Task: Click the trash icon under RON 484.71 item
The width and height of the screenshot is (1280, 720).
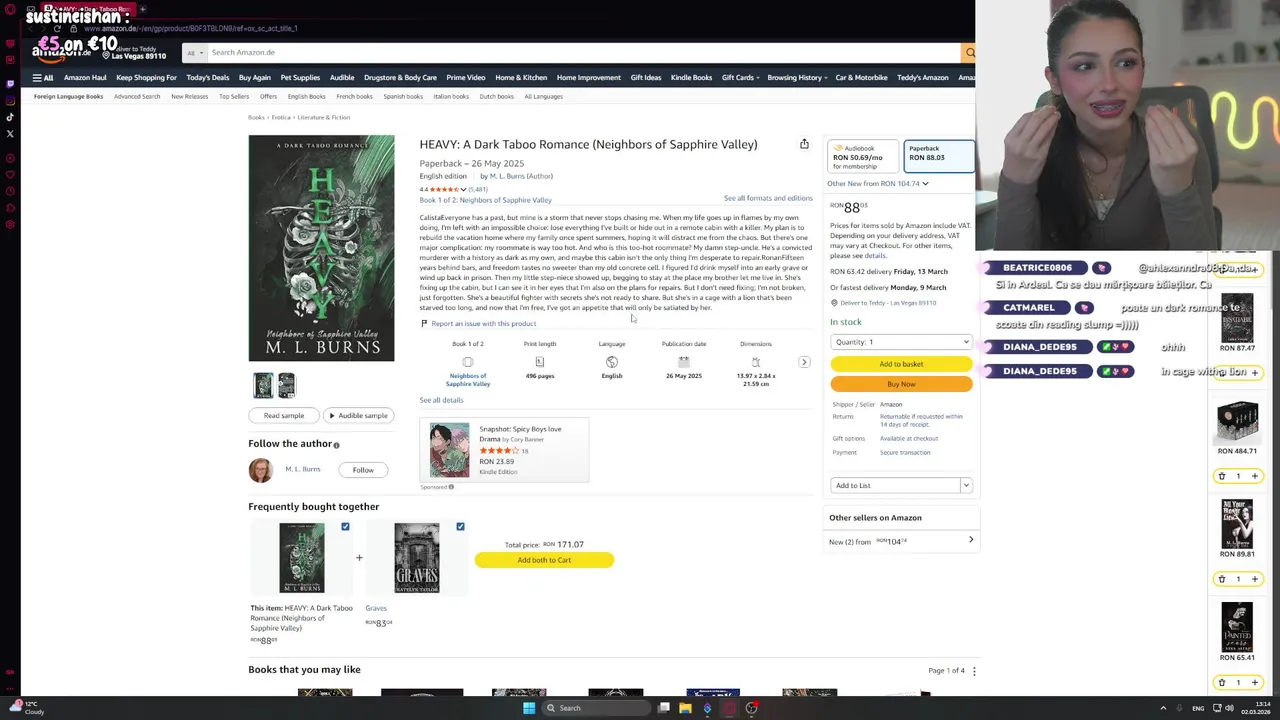Action: [x=1221, y=476]
